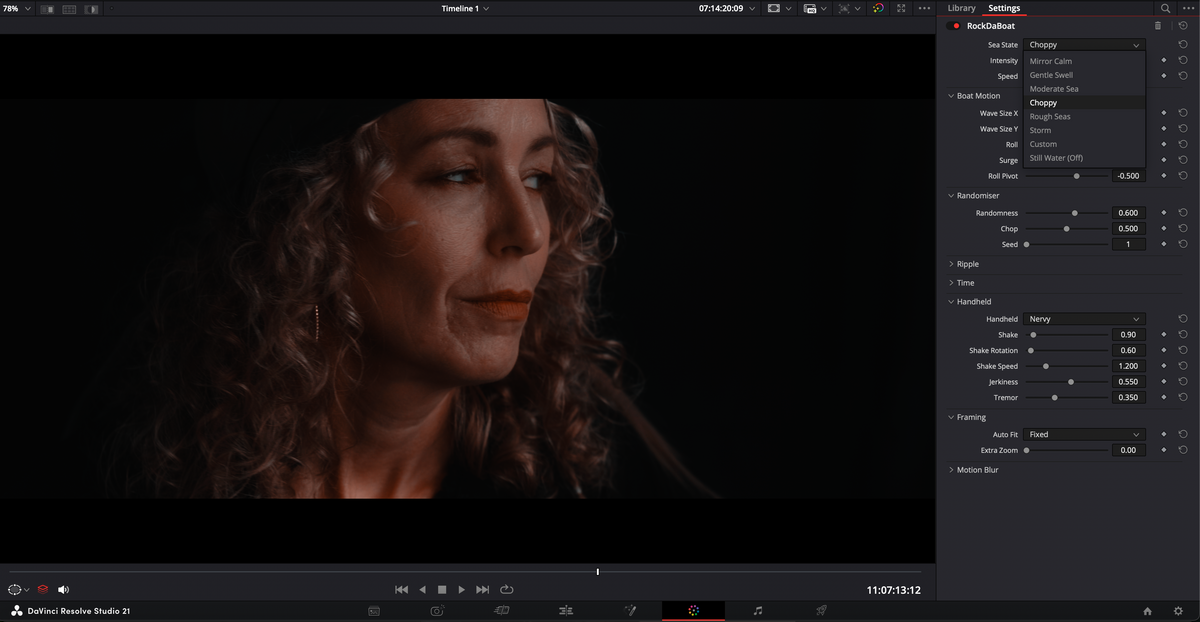
Task: Play the clip forward
Action: [x=461, y=590]
